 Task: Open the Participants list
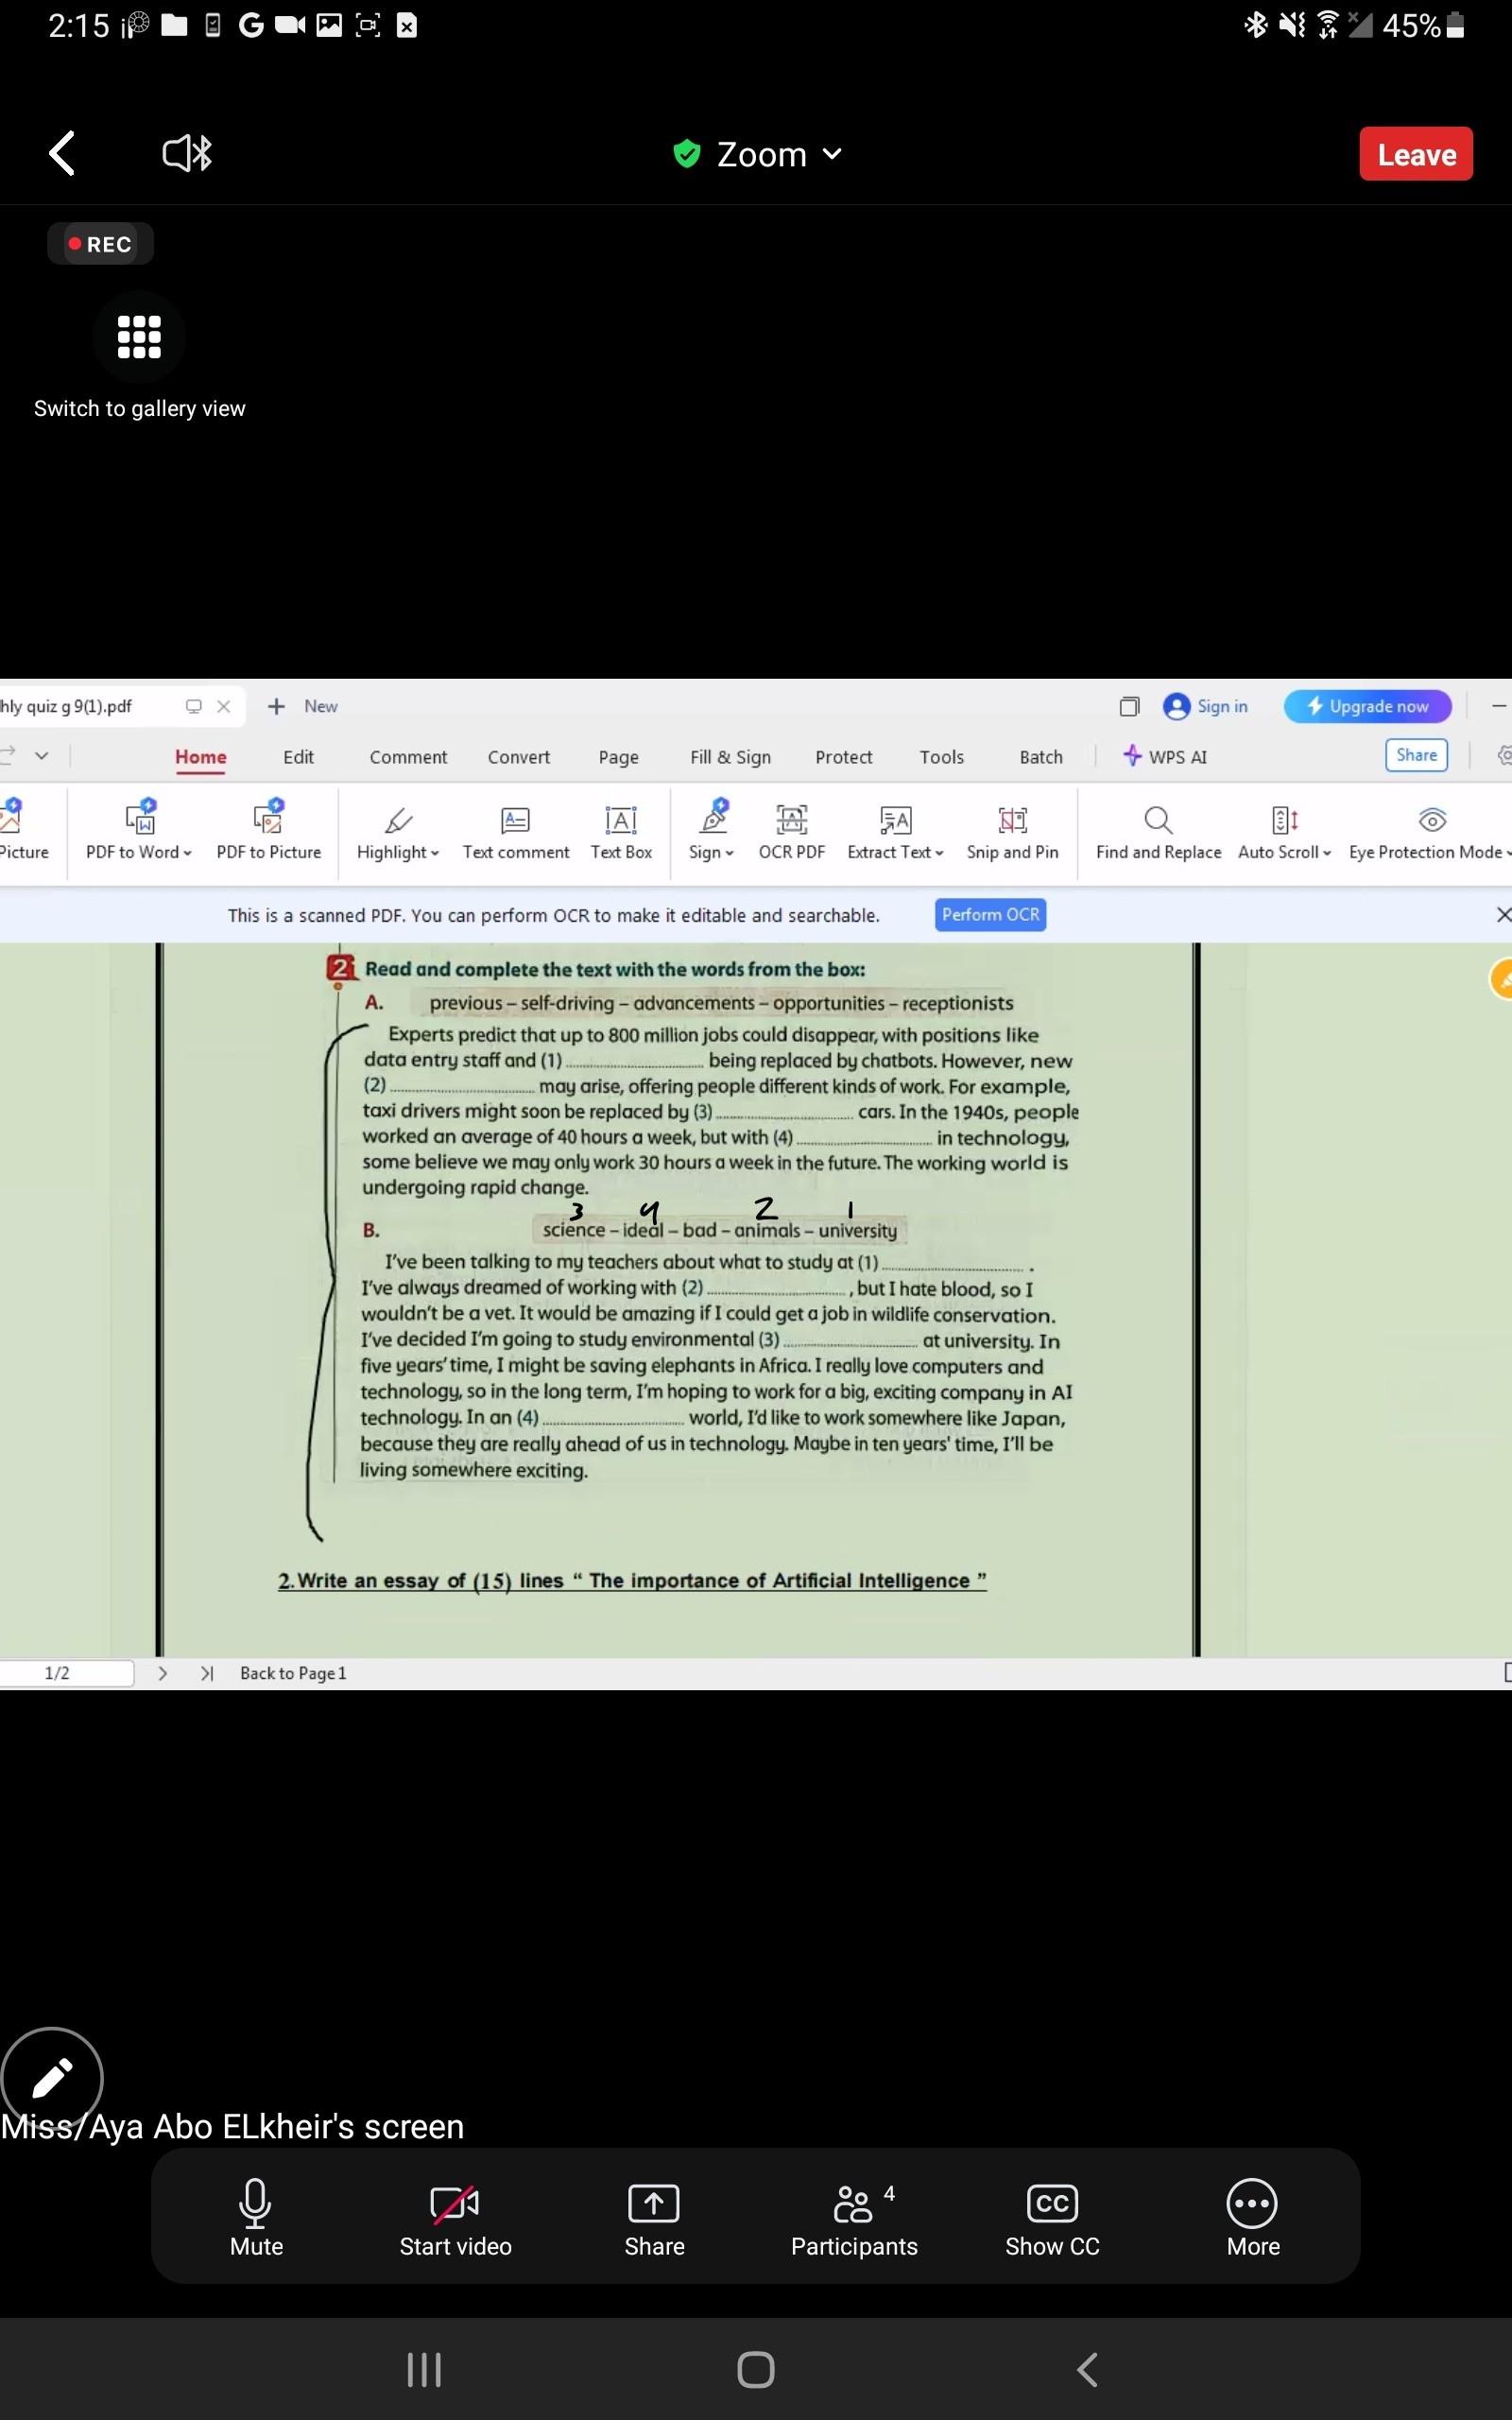click(x=854, y=2219)
